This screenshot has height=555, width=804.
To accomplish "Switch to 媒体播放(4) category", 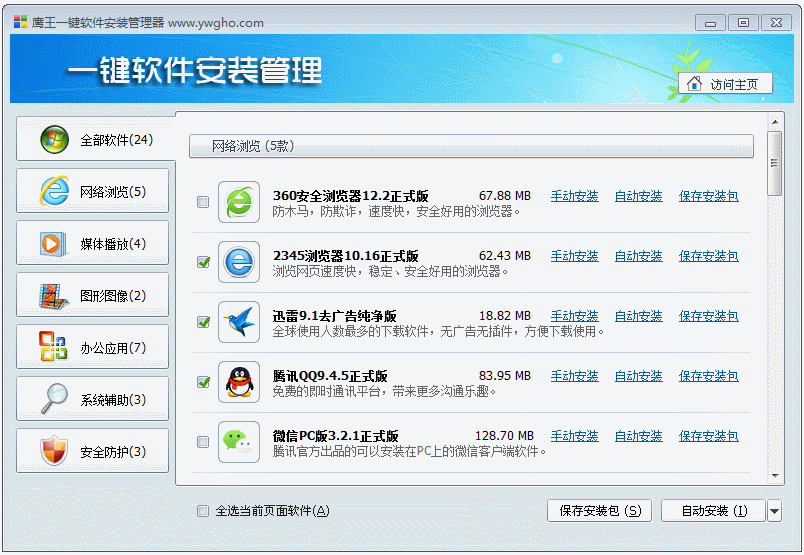I will 92,243.
